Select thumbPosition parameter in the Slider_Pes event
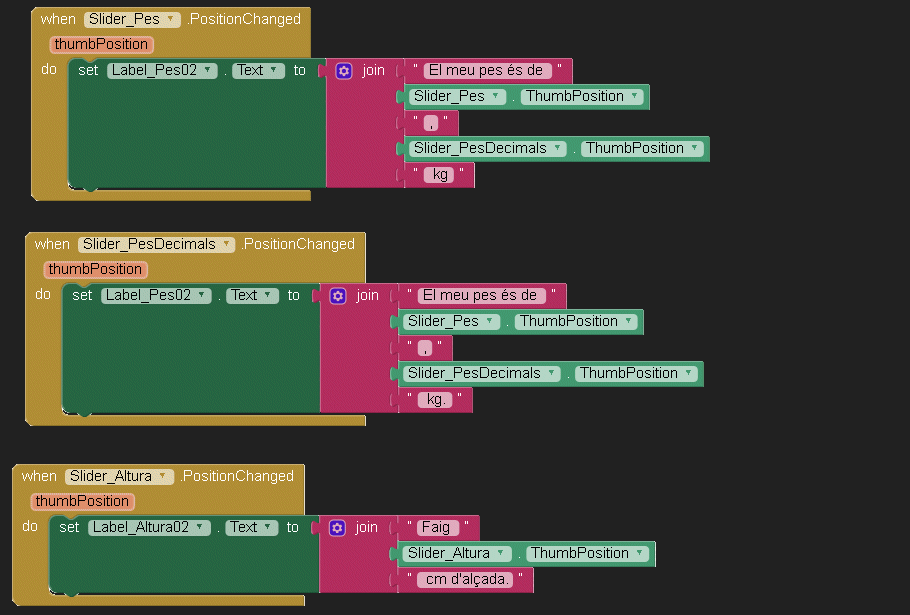Viewport: 910px width, 615px height. coord(102,44)
